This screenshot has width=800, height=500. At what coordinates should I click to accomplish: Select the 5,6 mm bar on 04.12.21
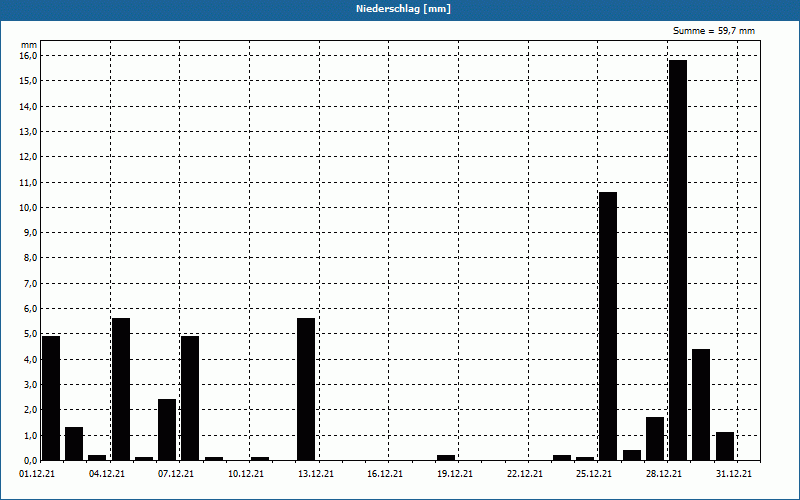click(121, 389)
